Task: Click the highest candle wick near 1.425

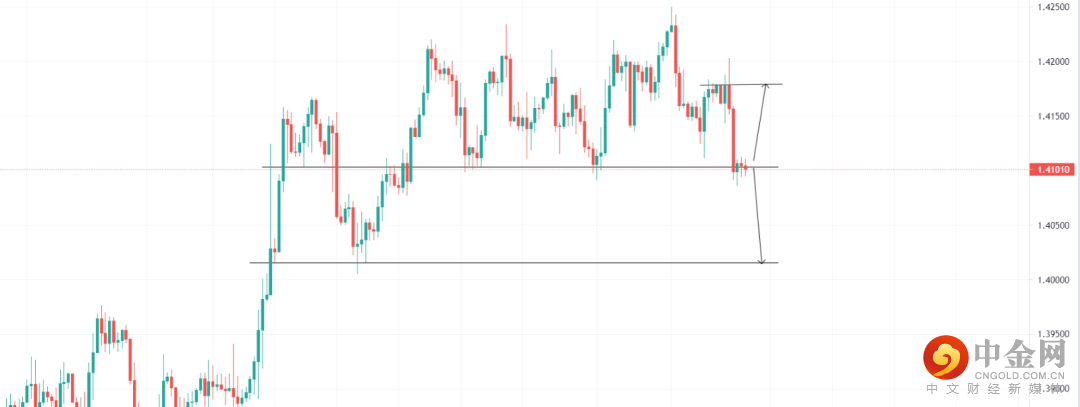Action: [671, 10]
